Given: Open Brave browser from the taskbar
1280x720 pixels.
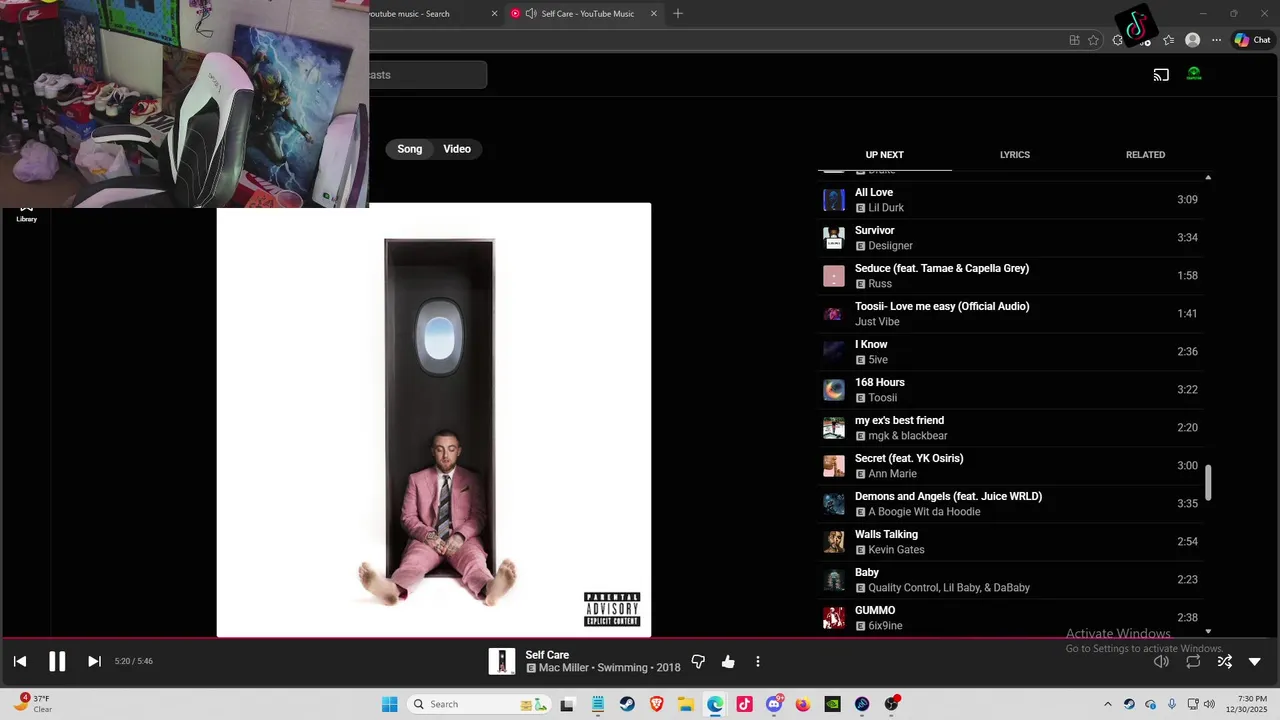Looking at the screenshot, I should [x=656, y=704].
